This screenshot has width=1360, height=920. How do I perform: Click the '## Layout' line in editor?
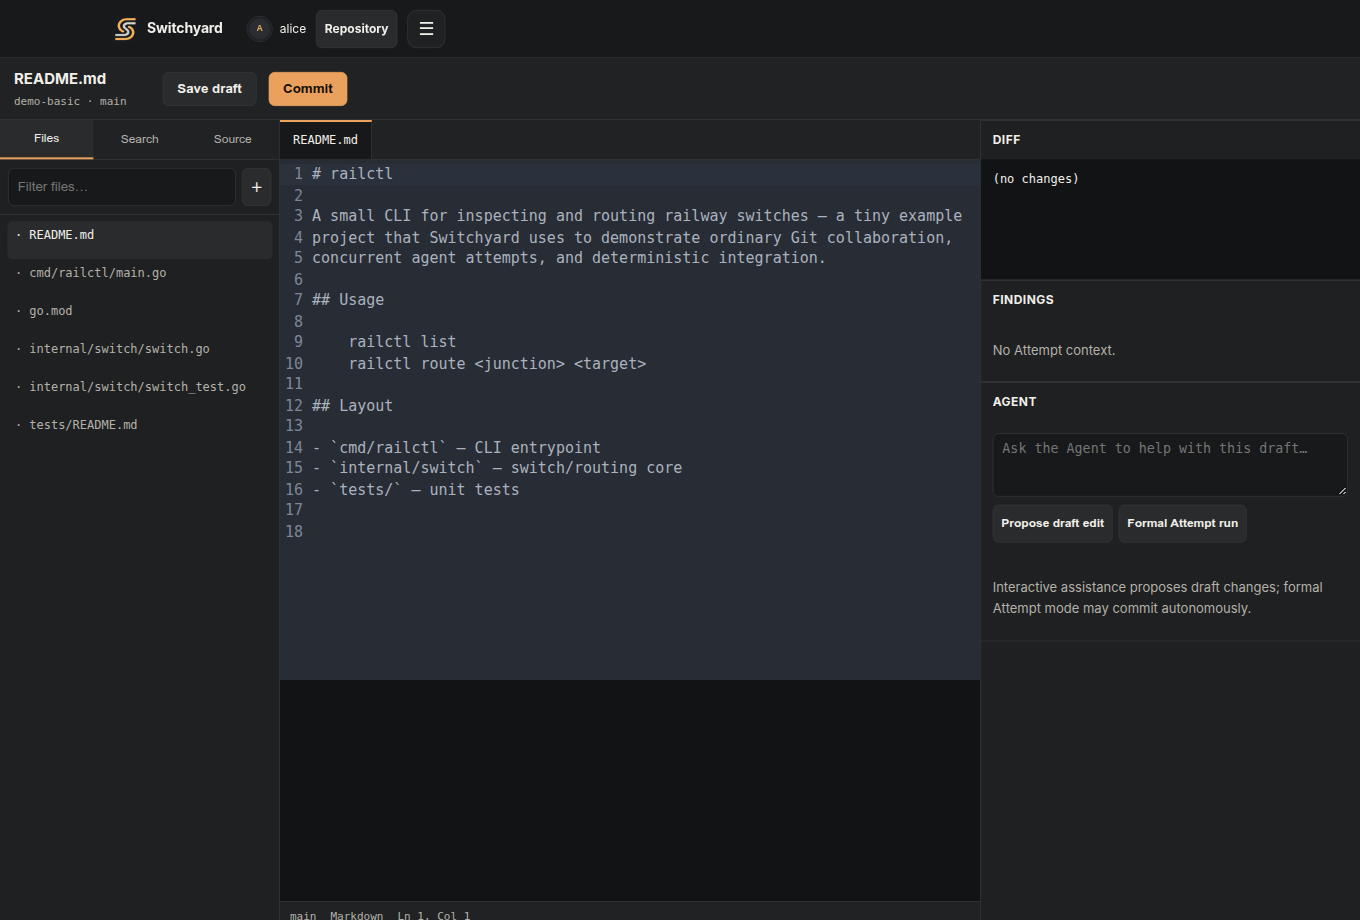click(x=352, y=406)
